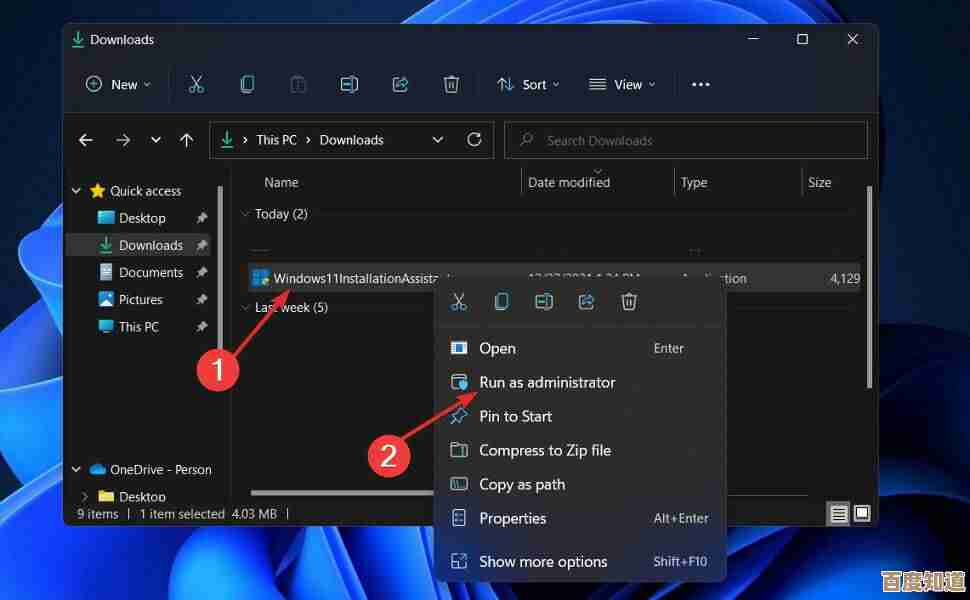Go back using the back arrow
Screen dimensions: 970x600
coord(86,140)
